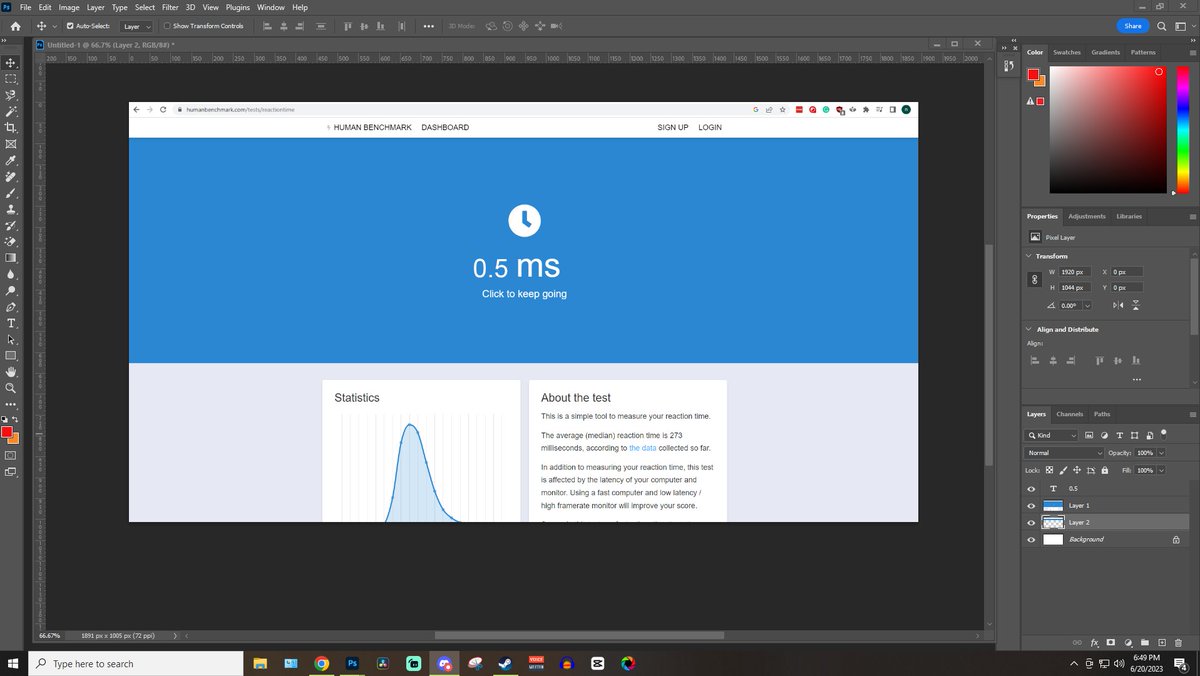Click the Home icon in options bar
This screenshot has height=676, width=1200.
(14, 26)
